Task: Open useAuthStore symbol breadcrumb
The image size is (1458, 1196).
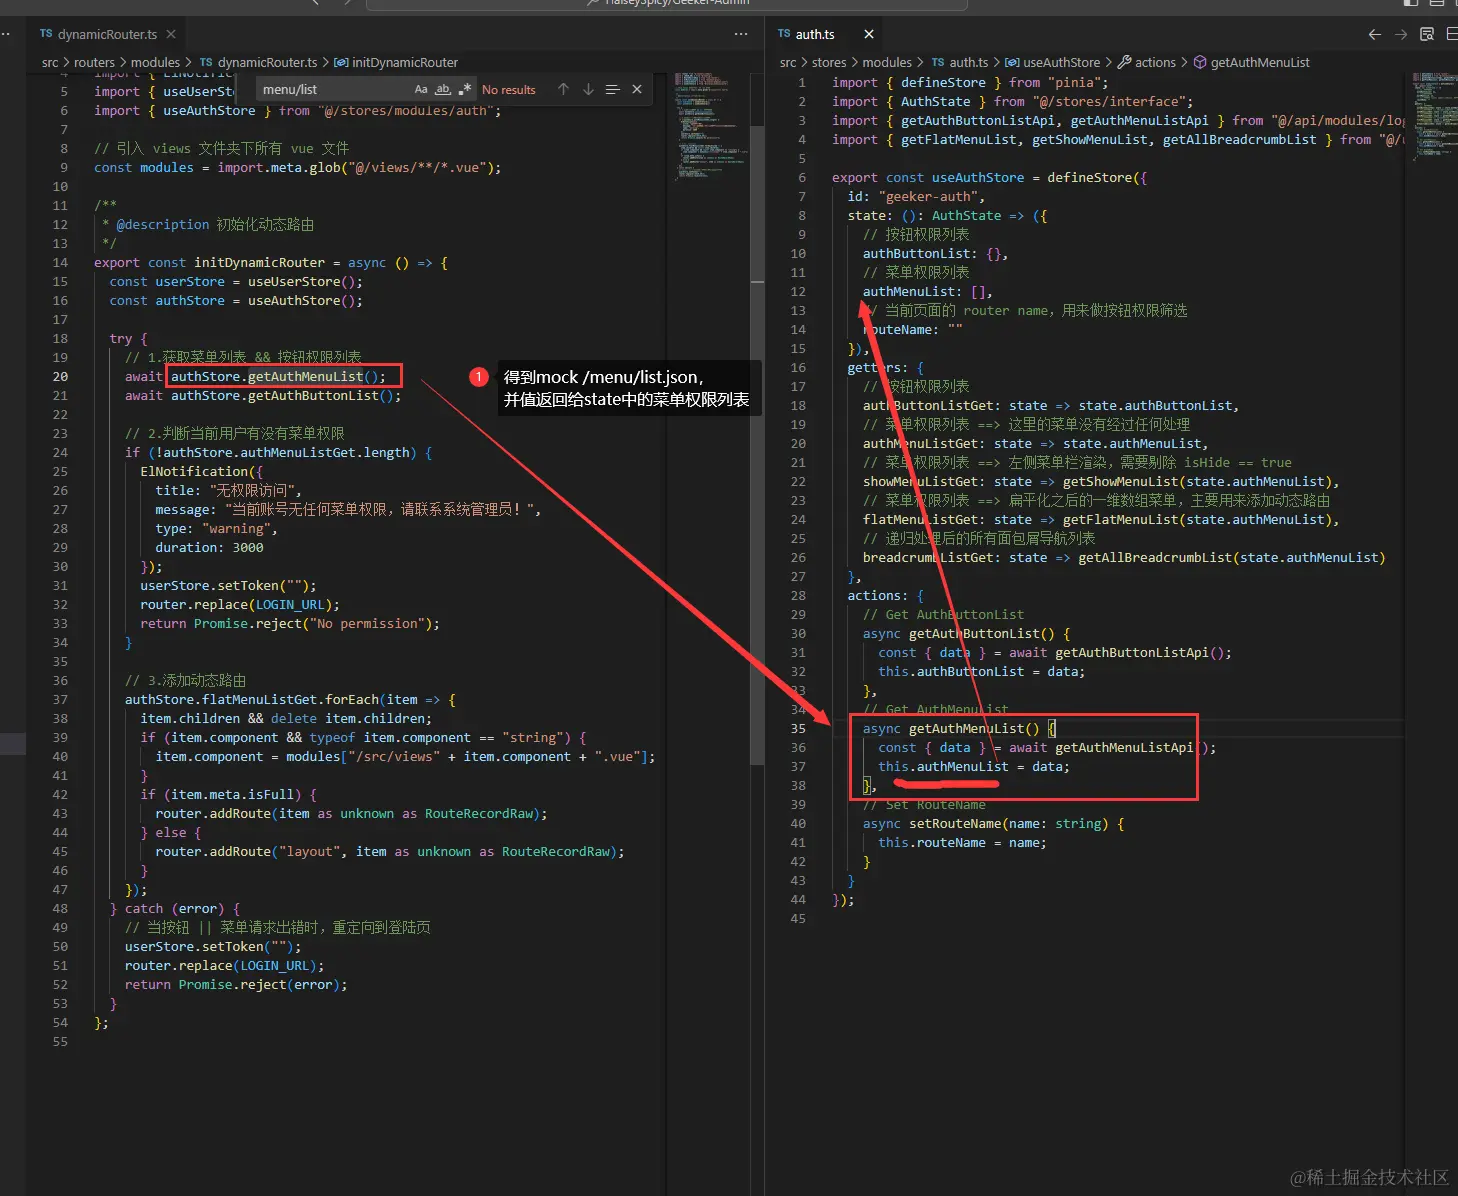Action: (1053, 62)
